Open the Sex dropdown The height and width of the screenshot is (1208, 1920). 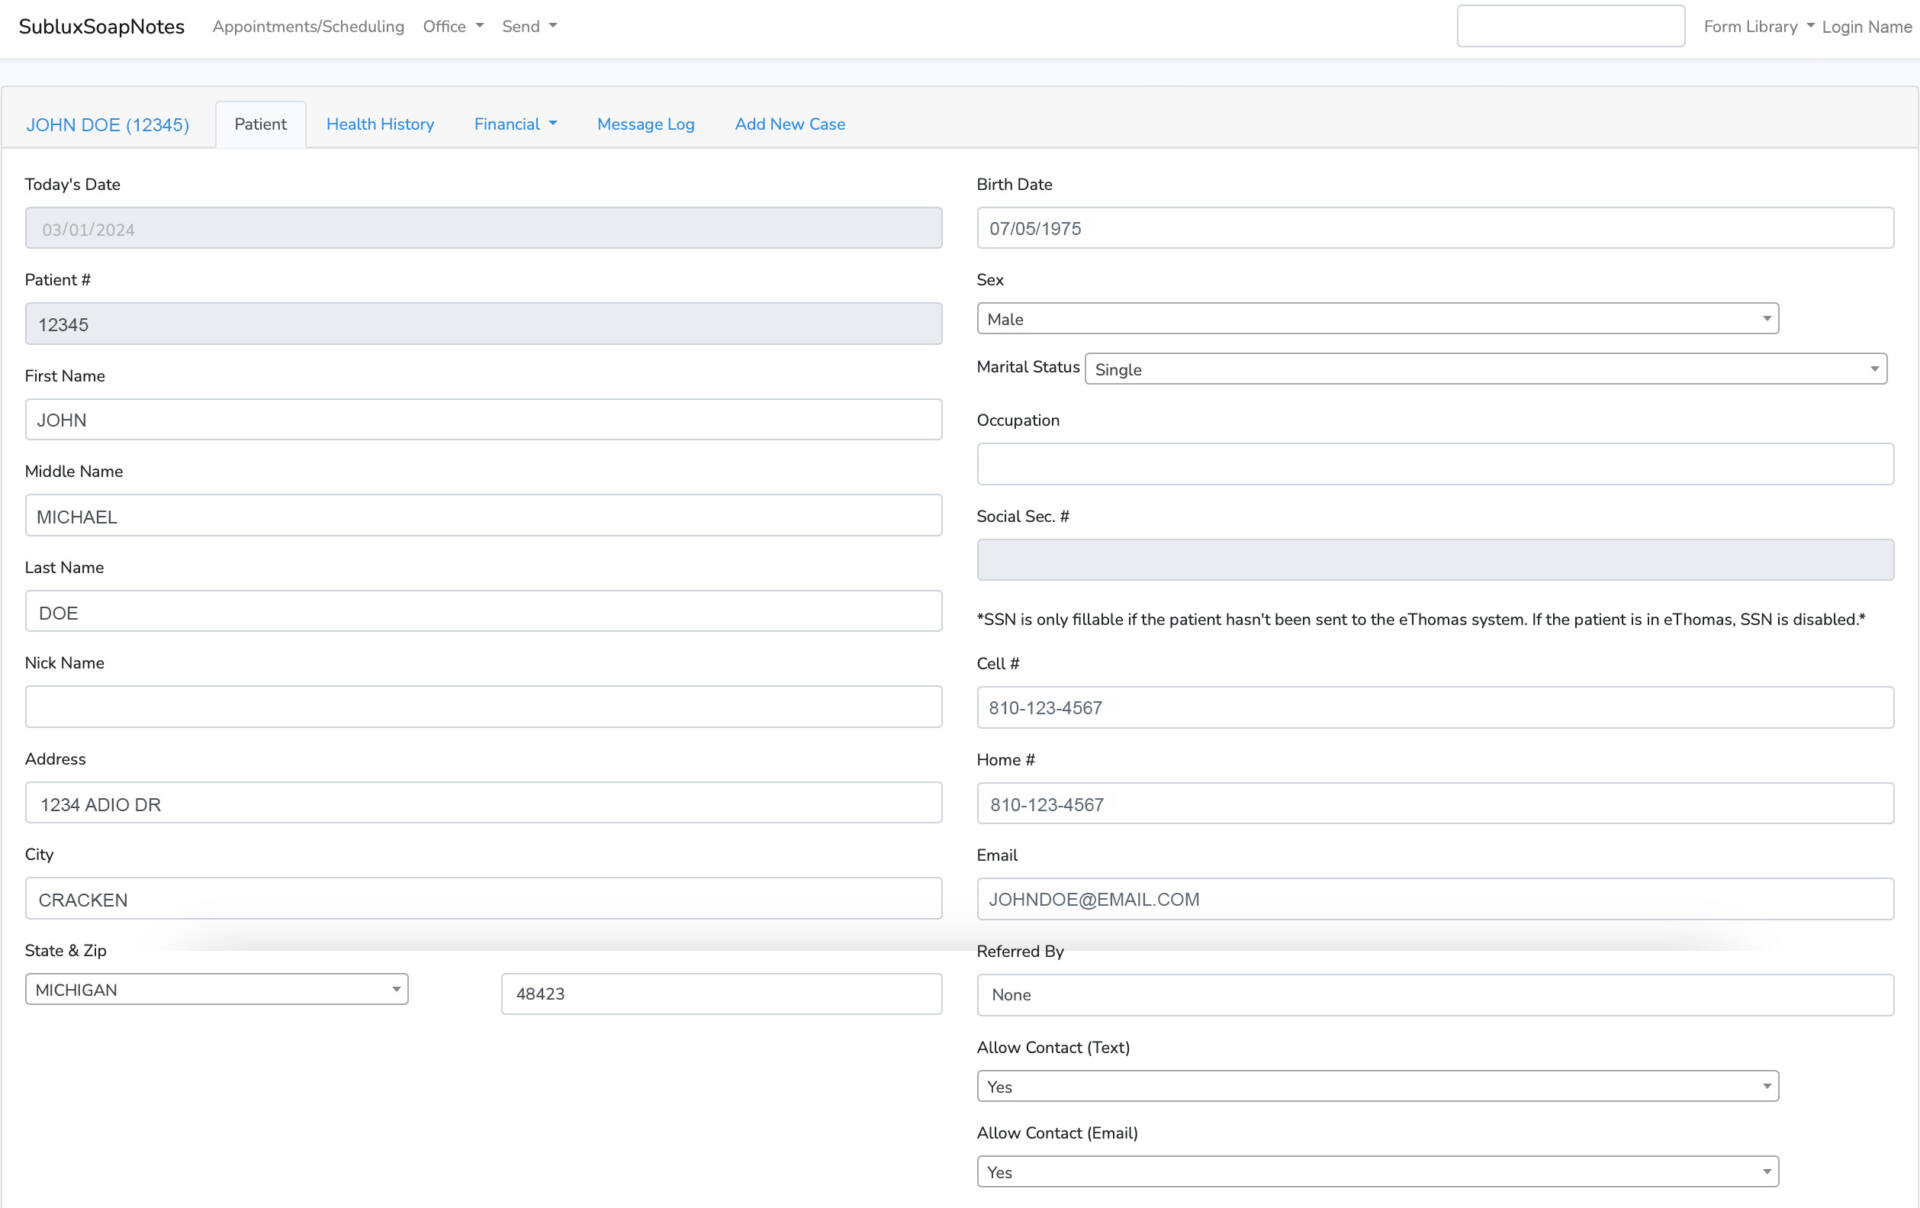1377,319
